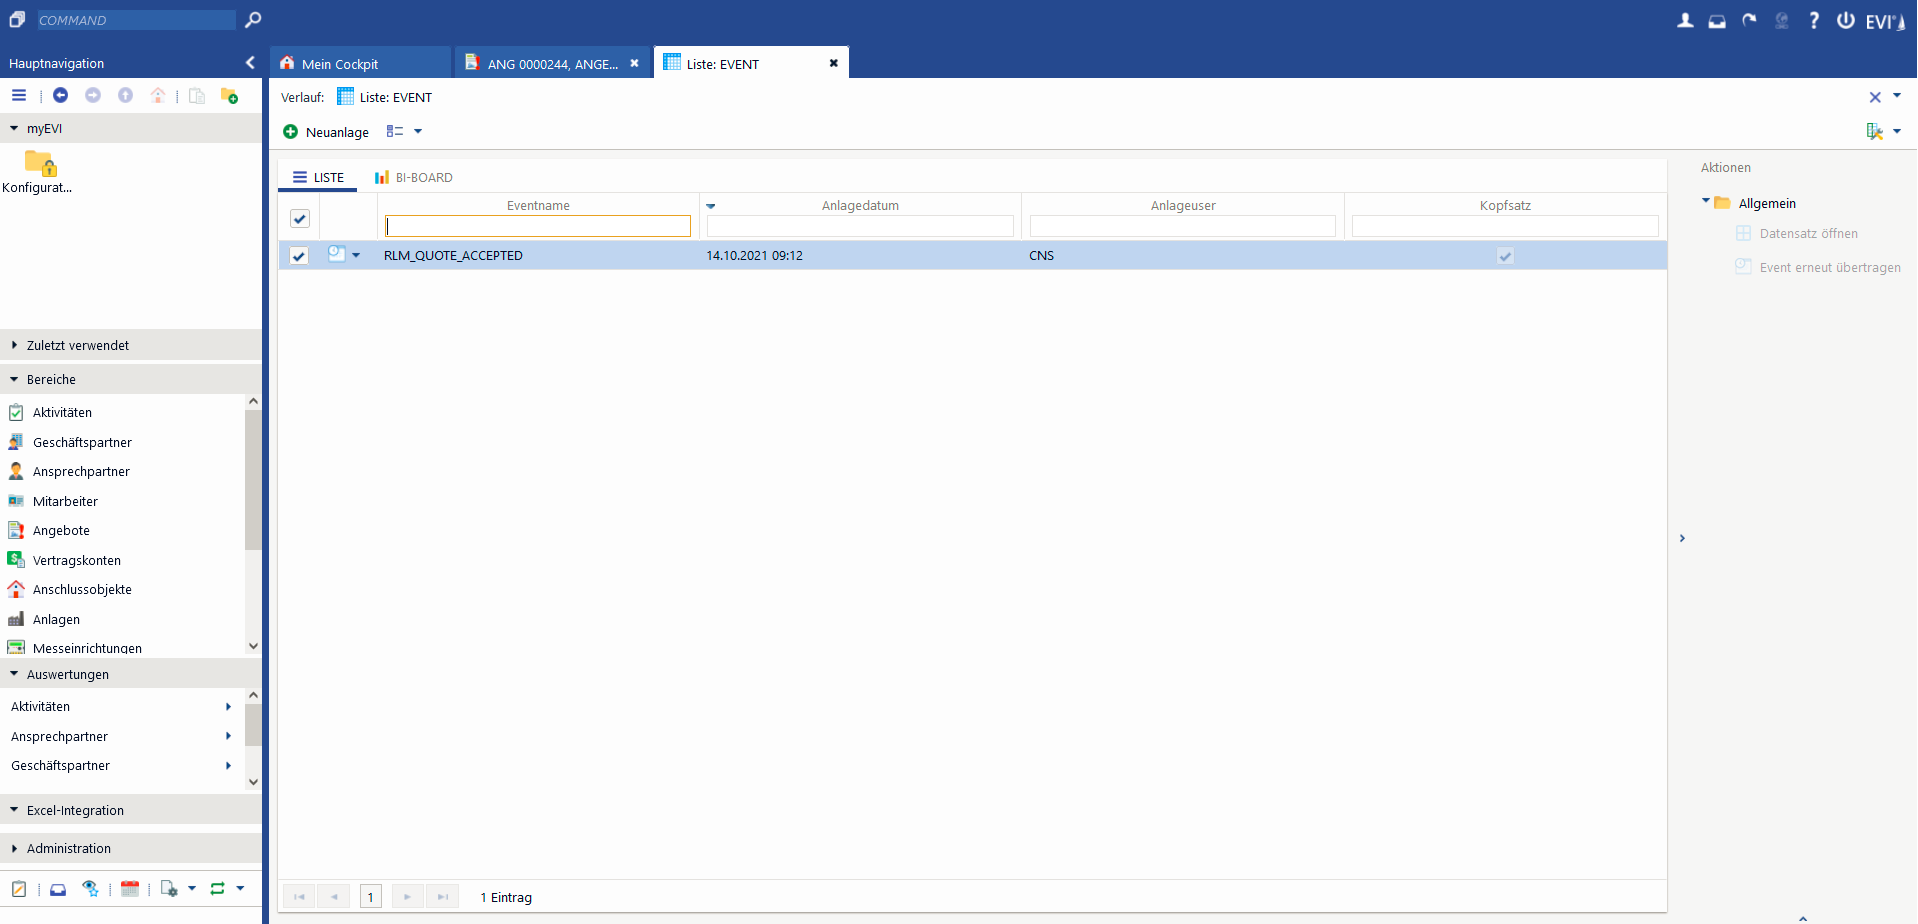1918x924 pixels.
Task: Click the search magnifier next to COMMAND
Action: pos(253,20)
